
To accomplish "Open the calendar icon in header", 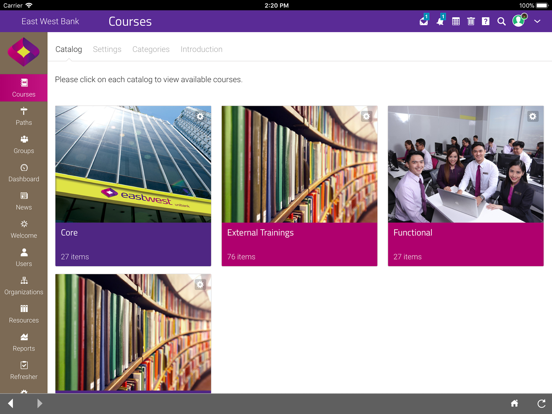I will click(456, 21).
